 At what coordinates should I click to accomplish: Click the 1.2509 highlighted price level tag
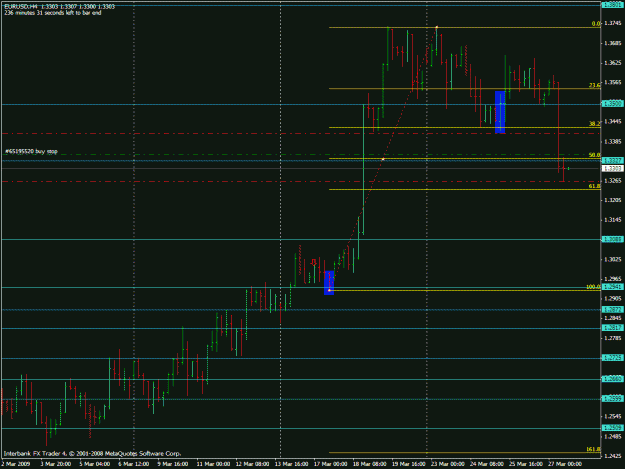[x=613, y=428]
